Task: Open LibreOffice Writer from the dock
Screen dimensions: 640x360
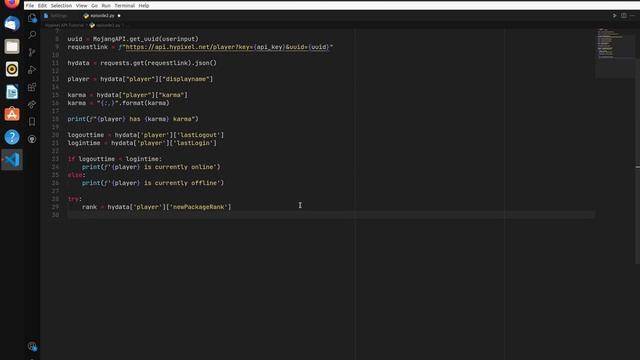Action: (12, 92)
